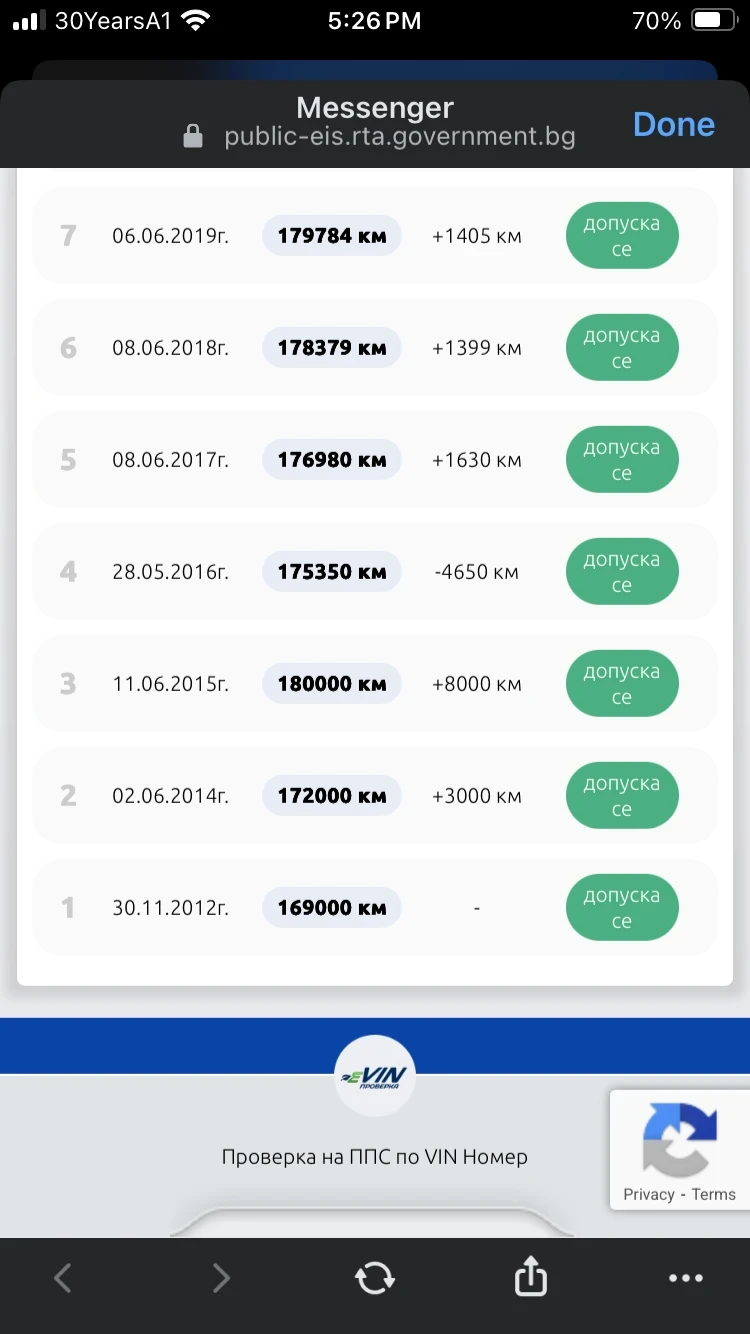Tap the -4650 км mileage difference
The image size is (750, 1334).
click(x=477, y=572)
